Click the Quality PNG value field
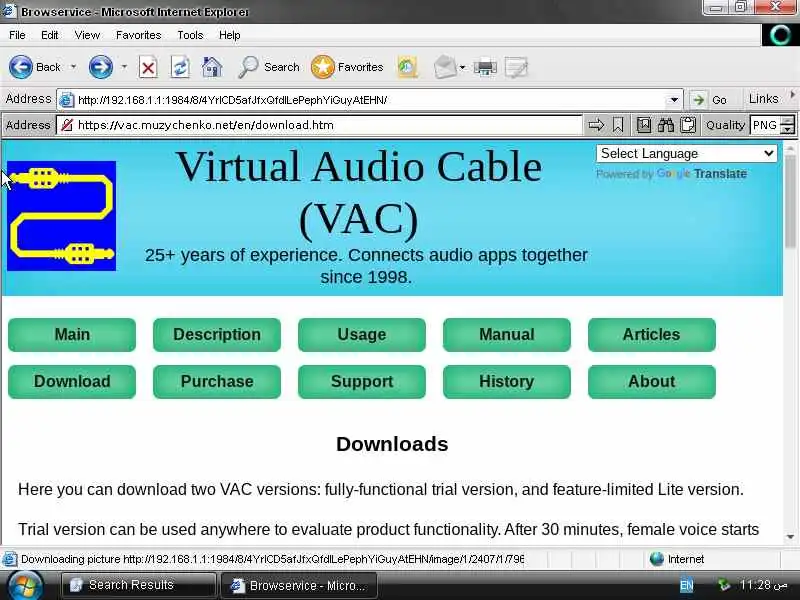Screen dimensions: 800x600 [765, 125]
